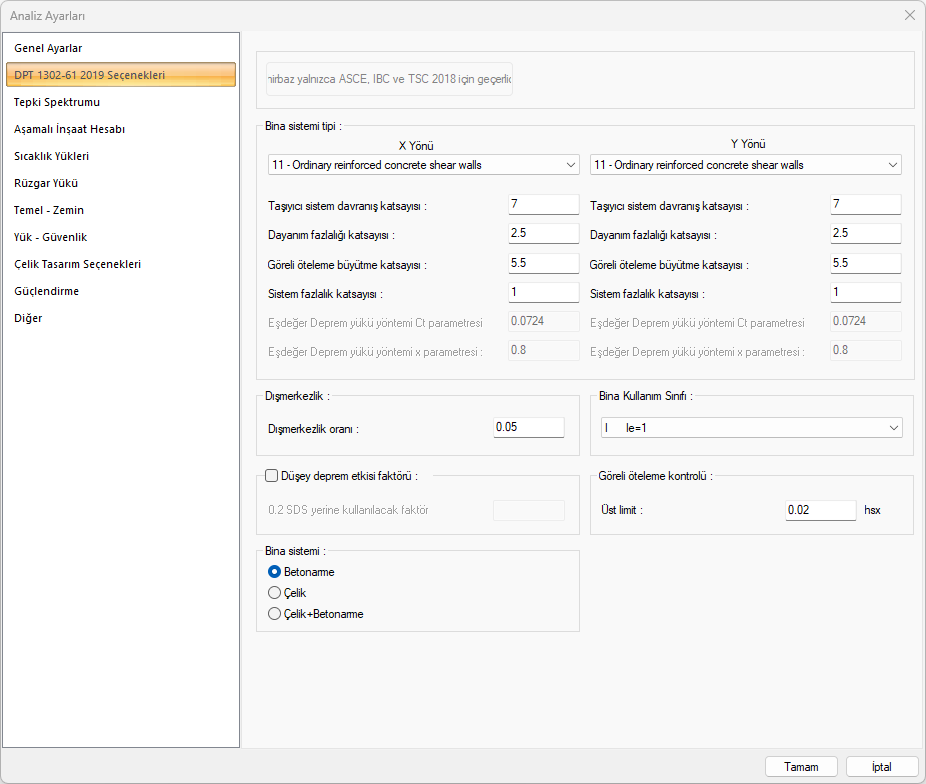Choose Çelik as the building system
The width and height of the screenshot is (926, 784).
tap(275, 593)
